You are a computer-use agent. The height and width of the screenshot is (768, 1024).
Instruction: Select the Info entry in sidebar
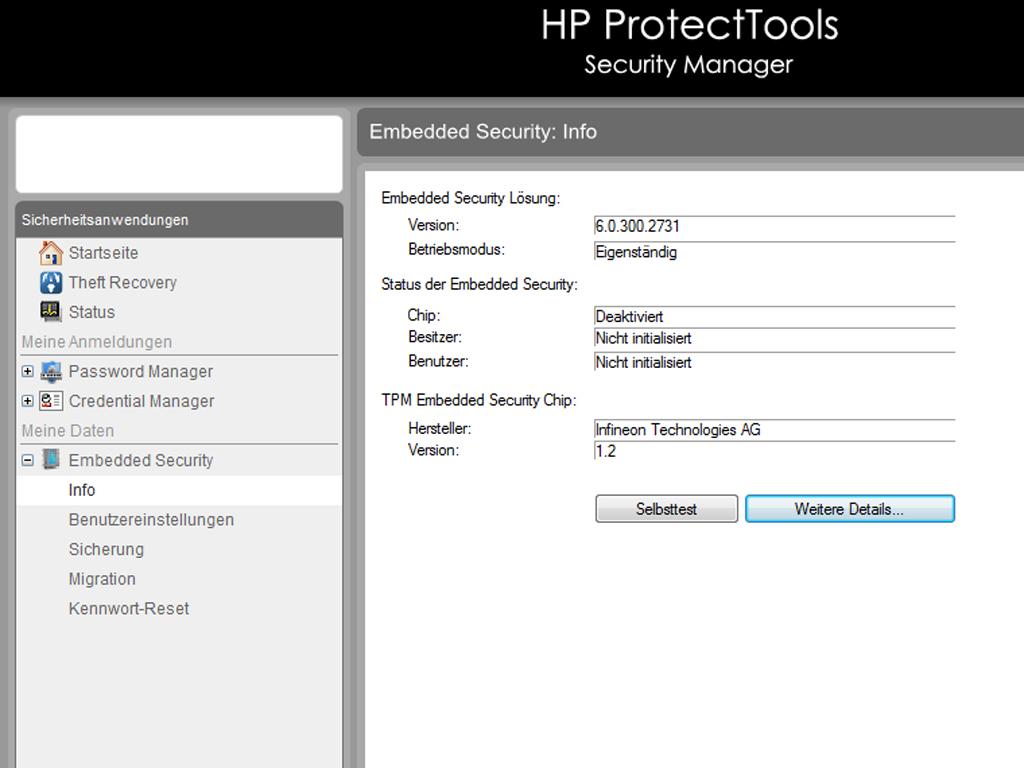click(x=82, y=490)
